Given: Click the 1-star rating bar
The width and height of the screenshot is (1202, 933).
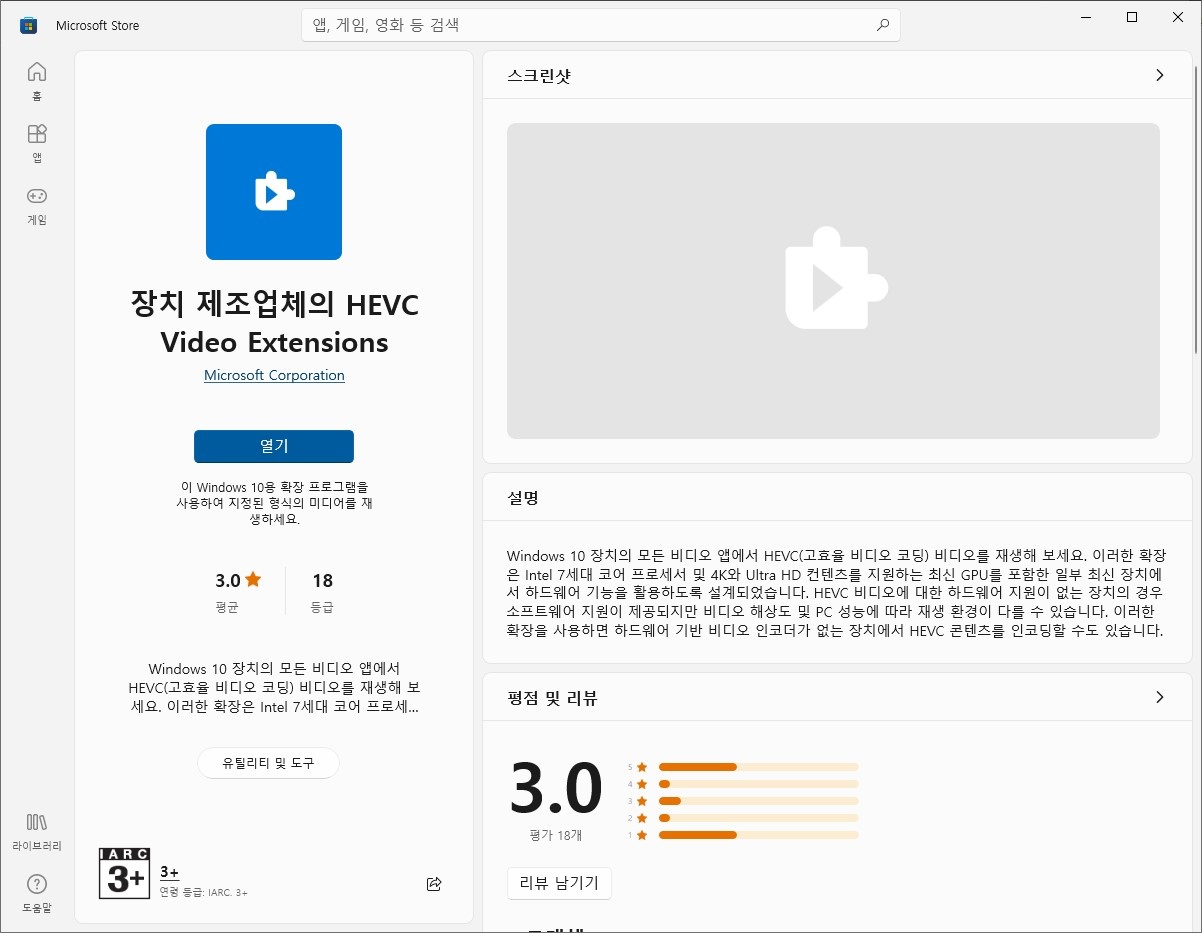Looking at the screenshot, I should click(758, 835).
